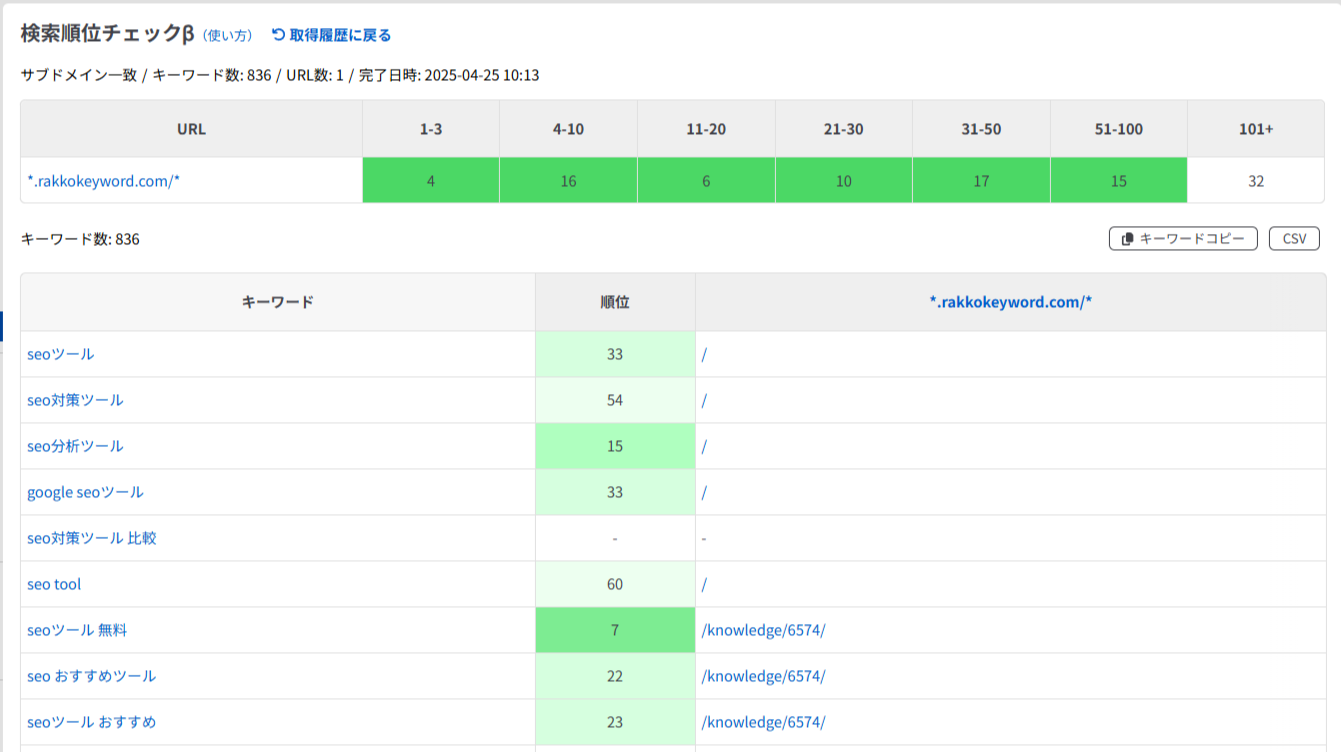1341x752 pixels.
Task: Open the seoツール keyword link
Action: pos(61,354)
